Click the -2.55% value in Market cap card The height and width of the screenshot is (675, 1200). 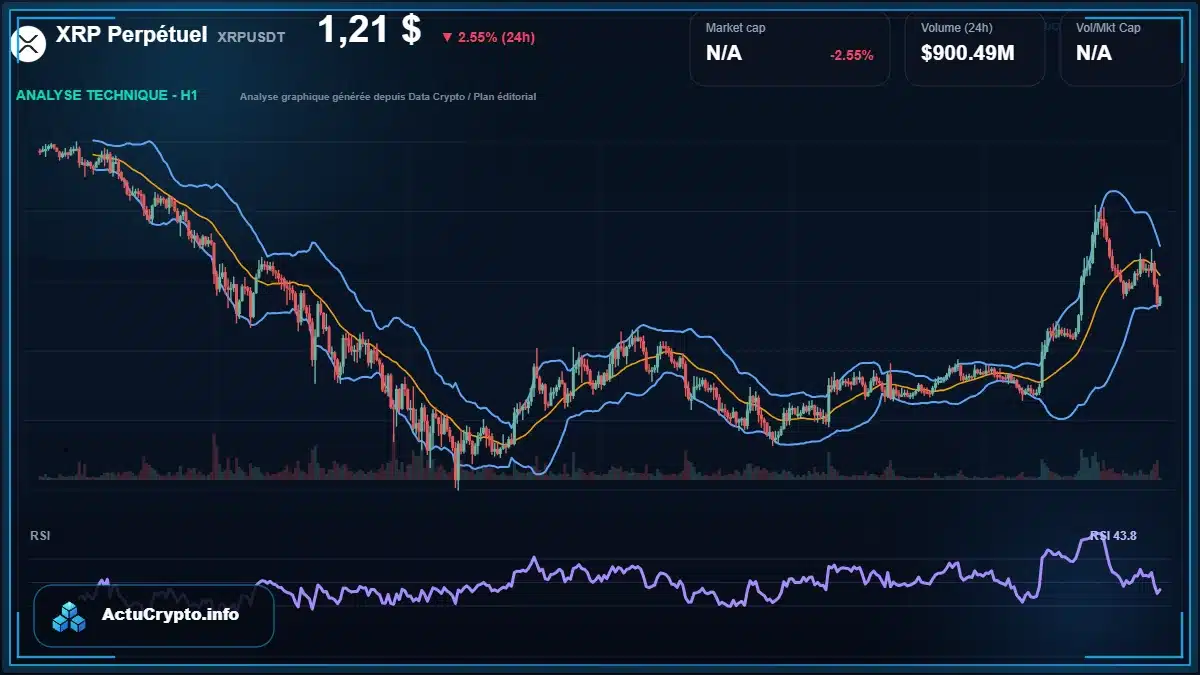pyautogui.click(x=852, y=55)
